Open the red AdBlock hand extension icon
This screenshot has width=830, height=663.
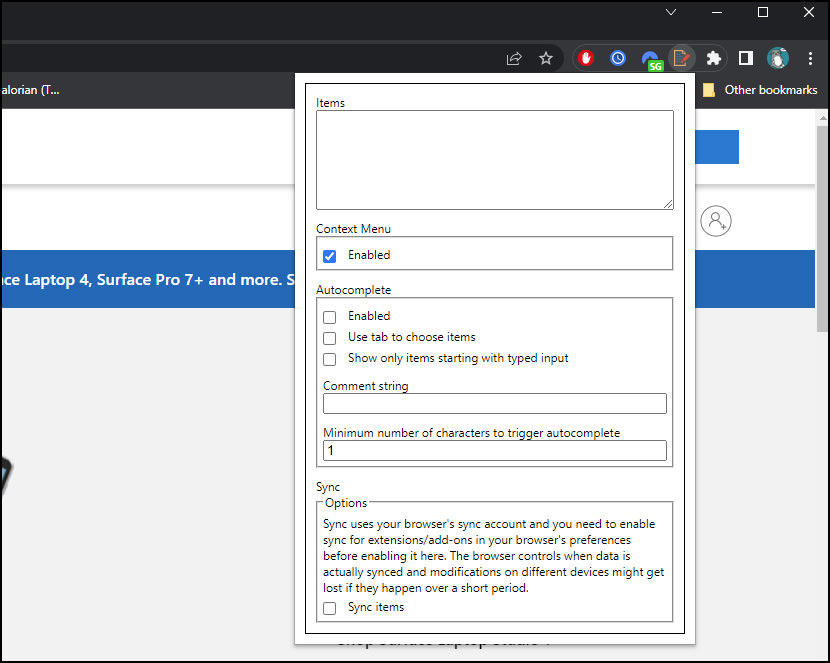[585, 58]
